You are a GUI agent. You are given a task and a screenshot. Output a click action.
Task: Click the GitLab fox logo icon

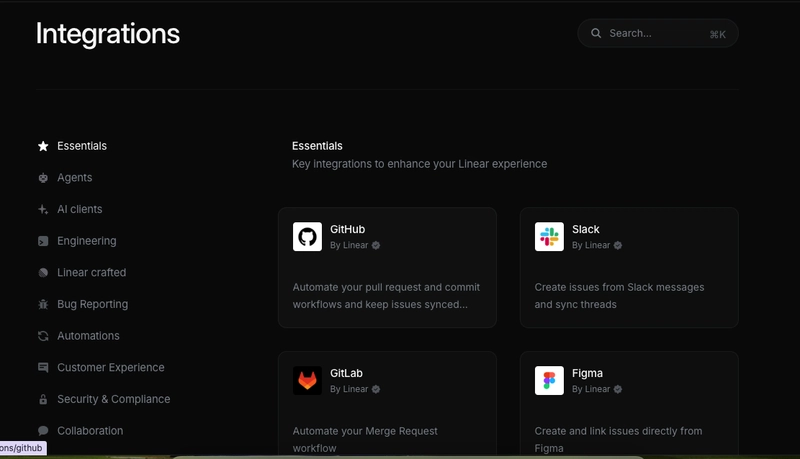pos(307,381)
